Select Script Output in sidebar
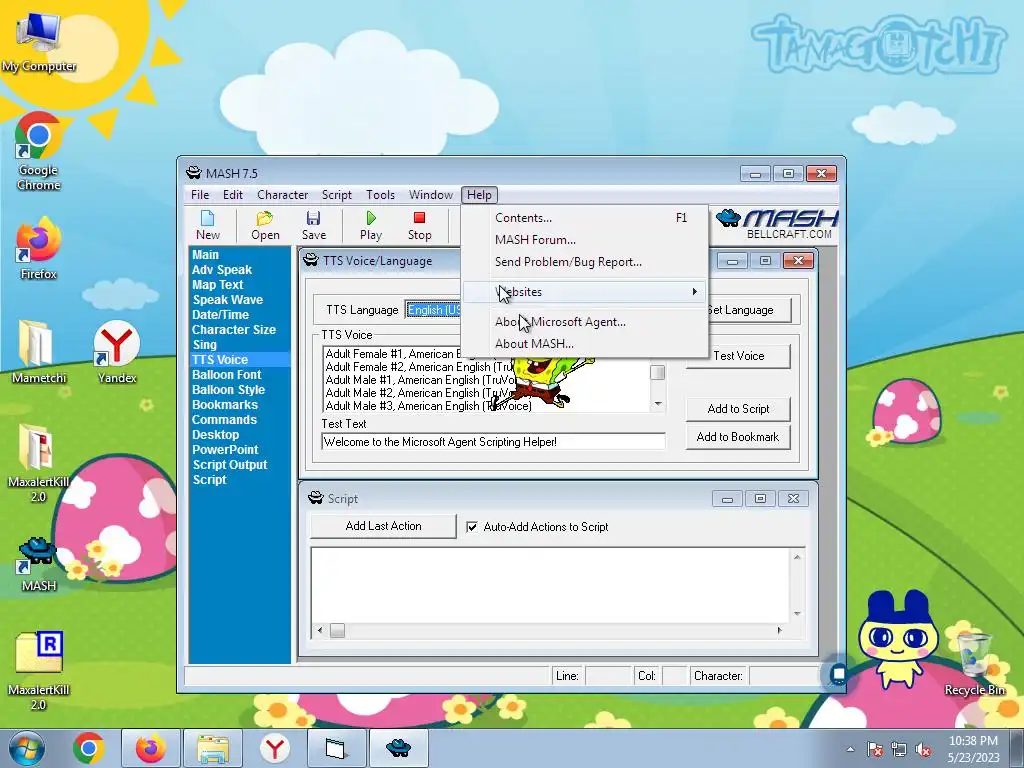This screenshot has height=768, width=1024. click(230, 465)
